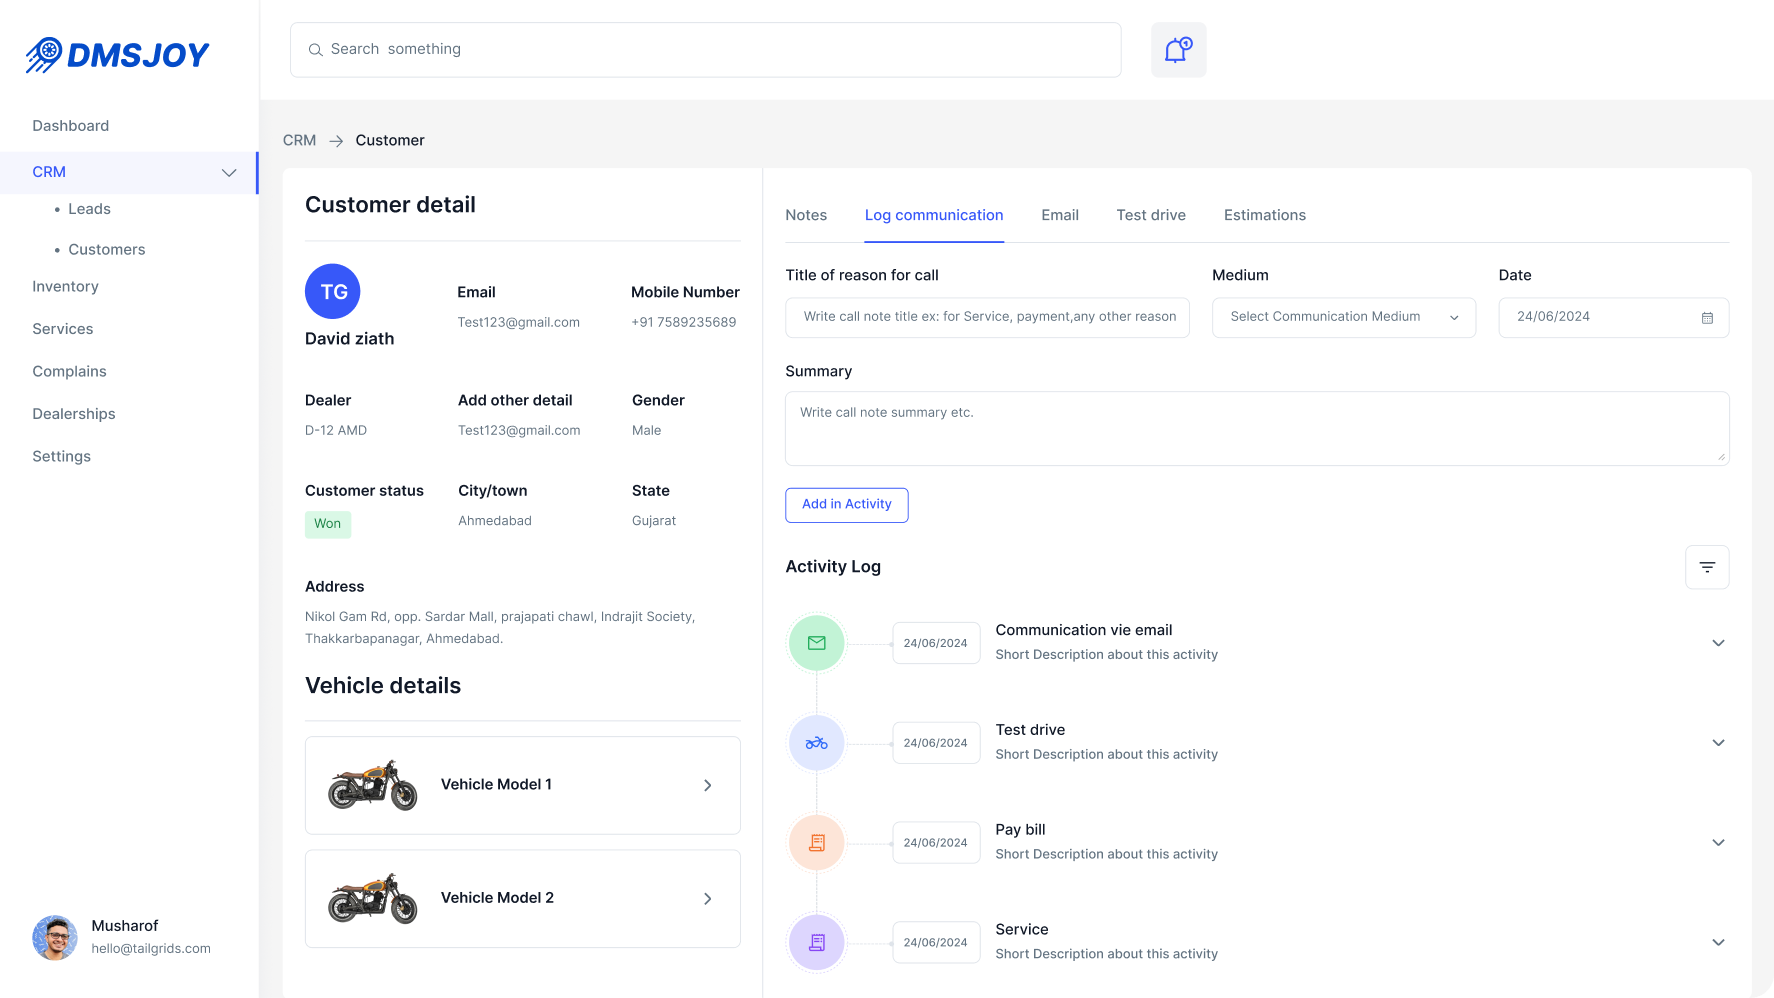Open the notification bell icon
1774x998 pixels.
pos(1178,50)
